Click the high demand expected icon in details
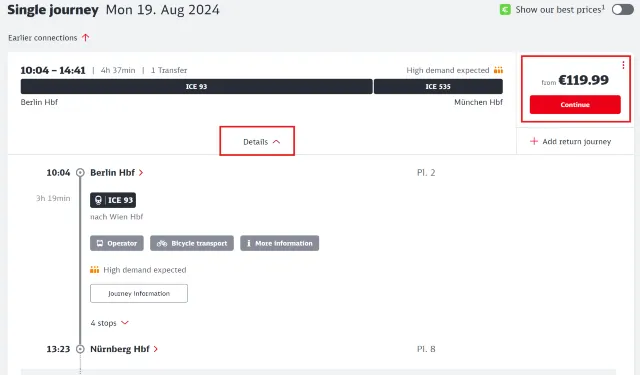Viewport: 640px width, 375px height. (94, 270)
